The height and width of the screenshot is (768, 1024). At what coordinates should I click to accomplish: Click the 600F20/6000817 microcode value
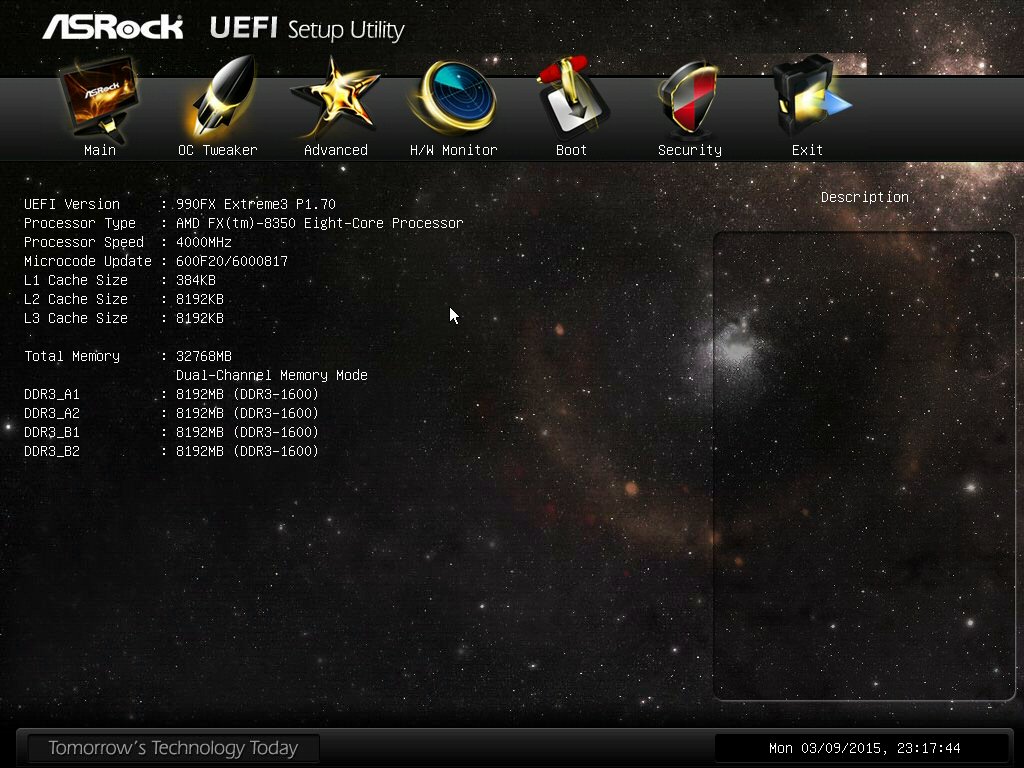[232, 261]
